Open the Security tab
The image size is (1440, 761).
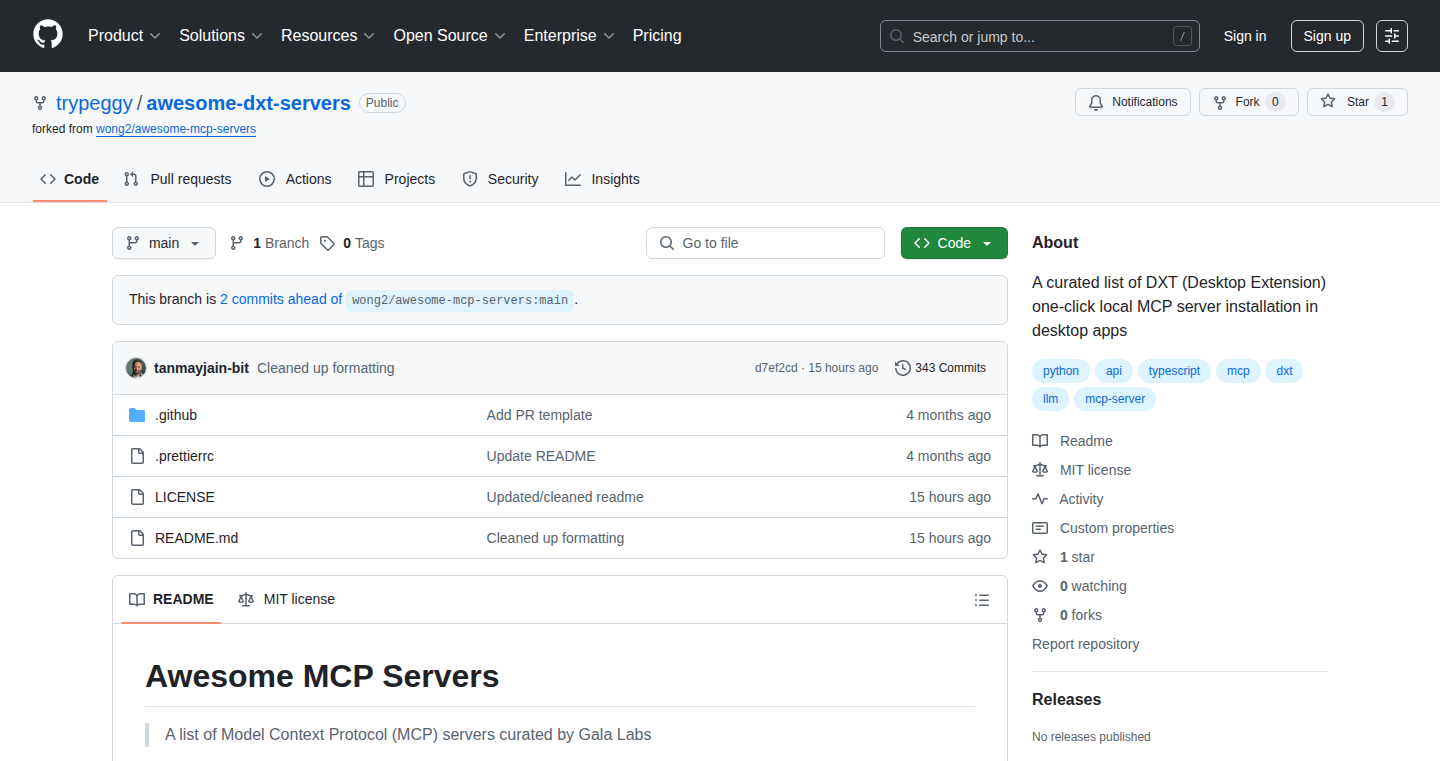click(x=501, y=179)
